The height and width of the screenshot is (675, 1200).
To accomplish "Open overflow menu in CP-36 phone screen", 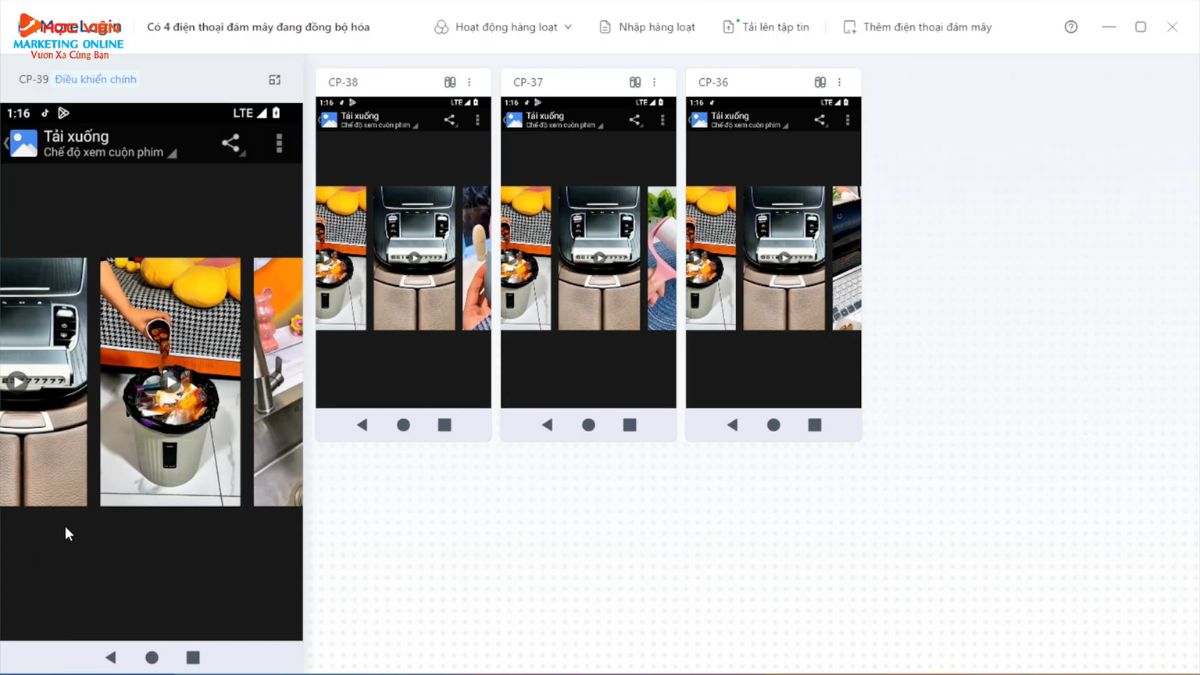I will pyautogui.click(x=847, y=120).
